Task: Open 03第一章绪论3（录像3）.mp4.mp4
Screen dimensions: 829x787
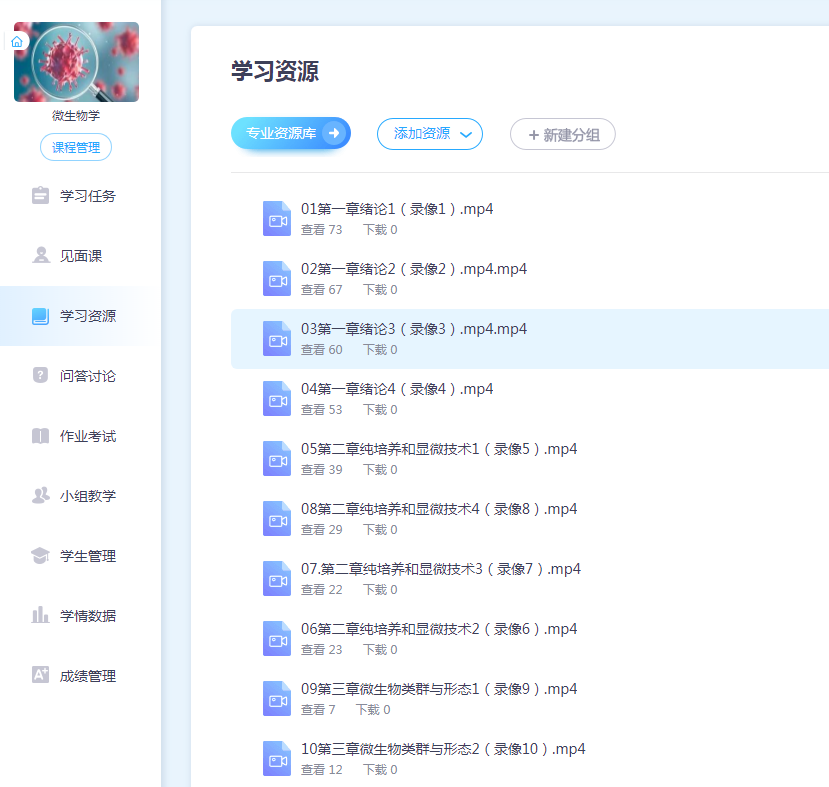Action: (414, 329)
